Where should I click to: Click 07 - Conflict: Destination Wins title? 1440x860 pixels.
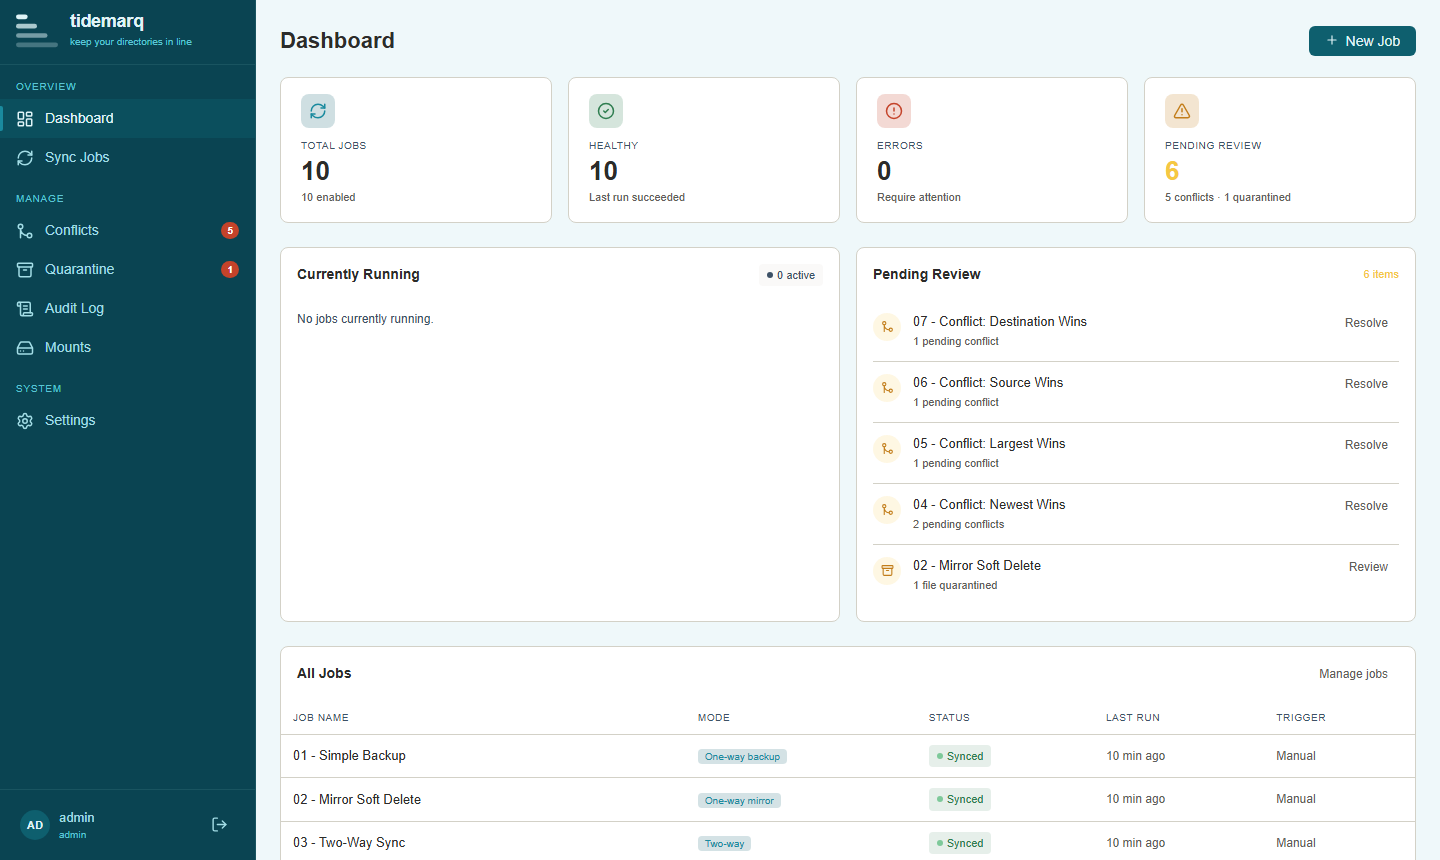click(1000, 322)
